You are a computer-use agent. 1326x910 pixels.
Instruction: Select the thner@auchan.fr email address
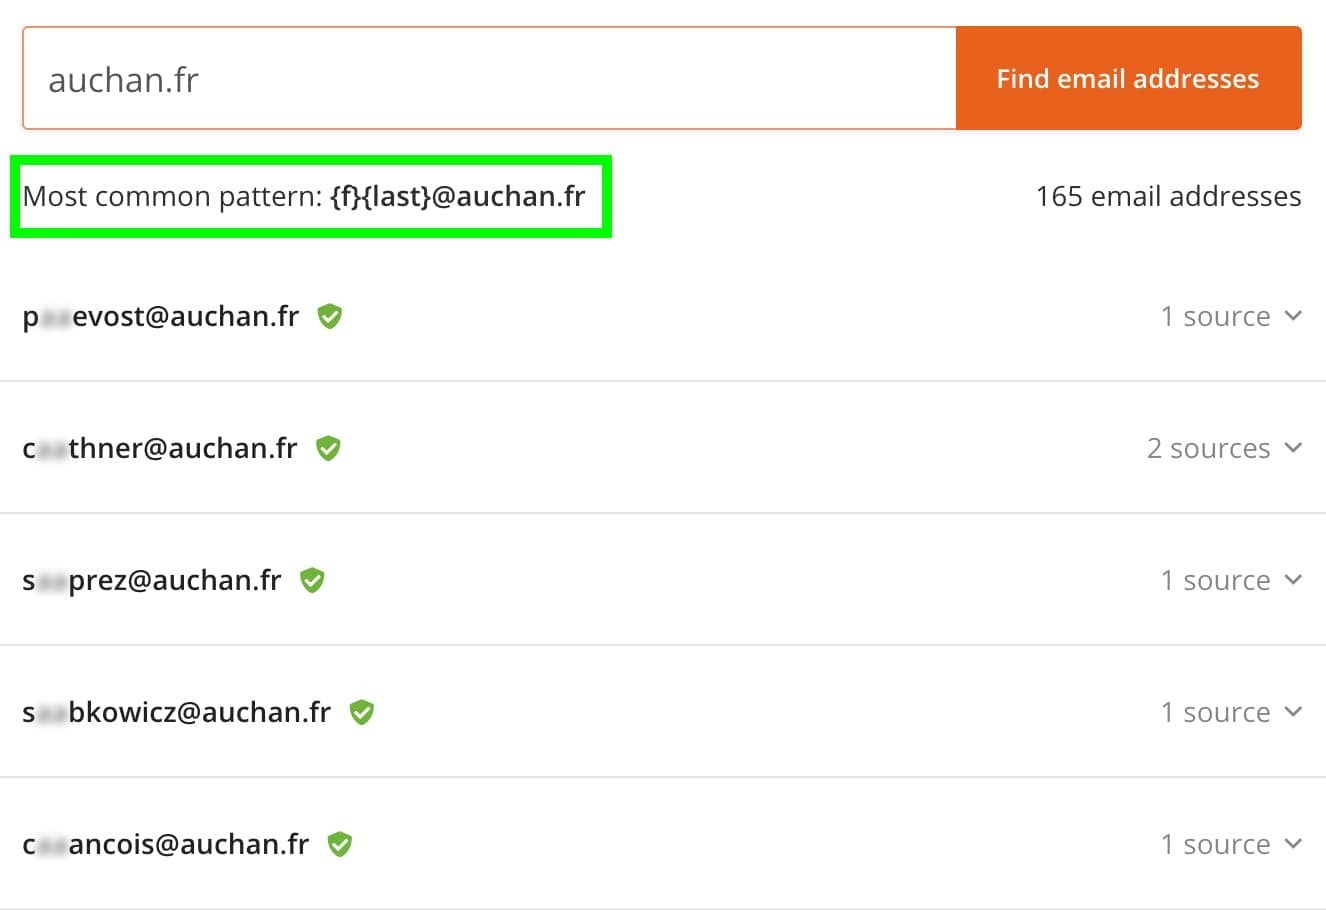tap(160, 448)
